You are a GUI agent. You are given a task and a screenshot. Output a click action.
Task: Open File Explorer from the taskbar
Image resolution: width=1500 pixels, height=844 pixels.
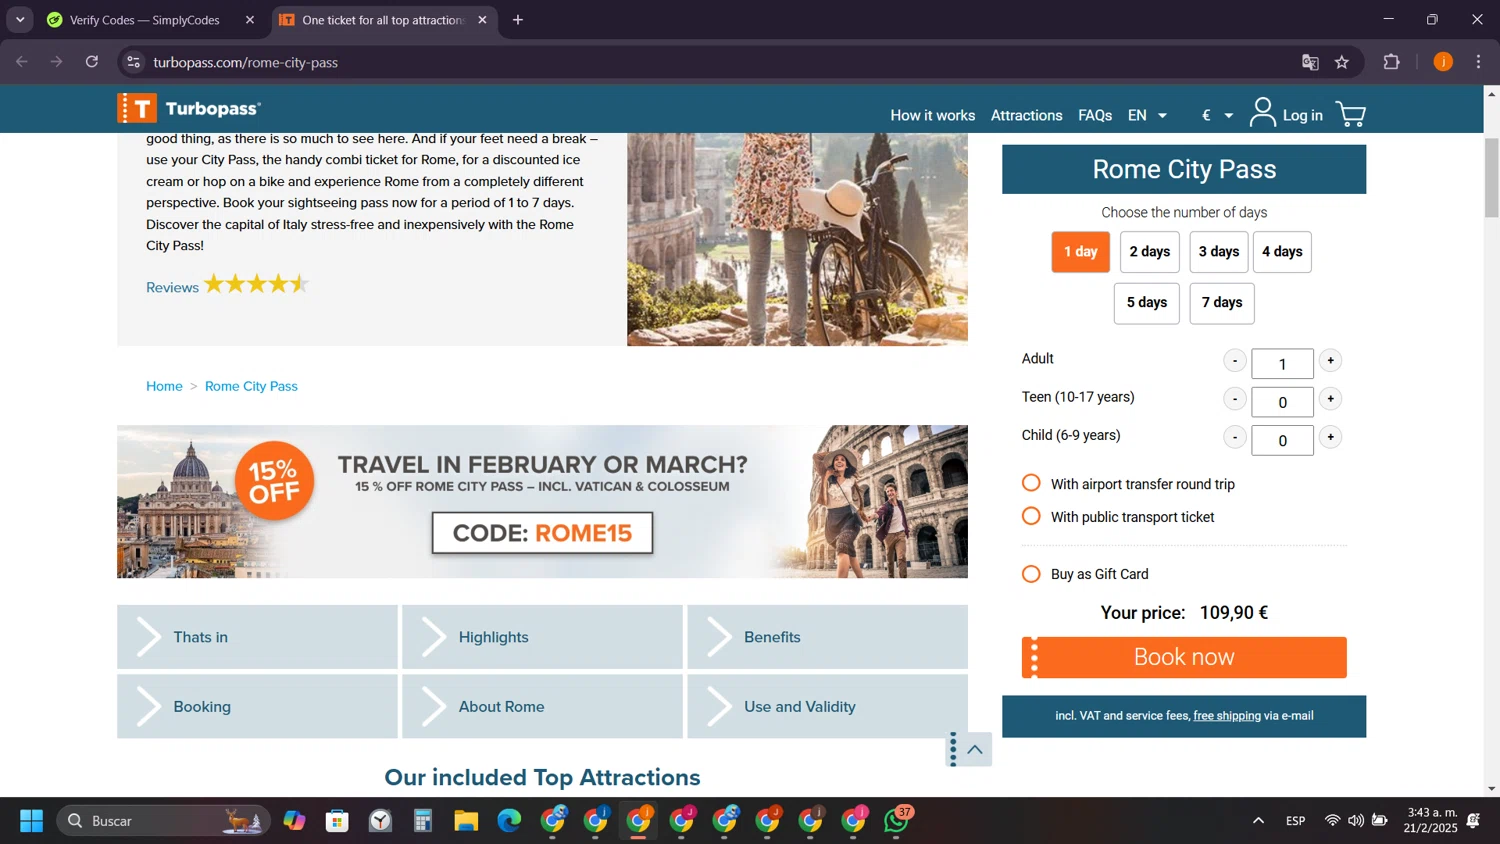coord(466,821)
